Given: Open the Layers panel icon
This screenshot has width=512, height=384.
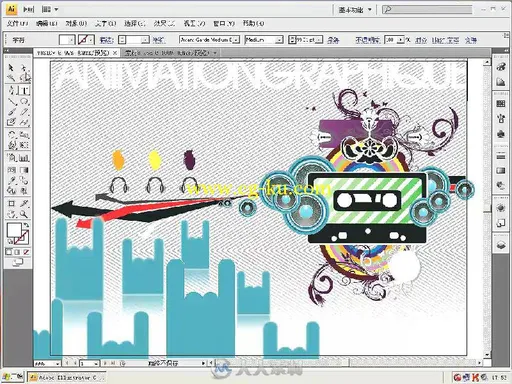Looking at the screenshot, I should pos(501,246).
